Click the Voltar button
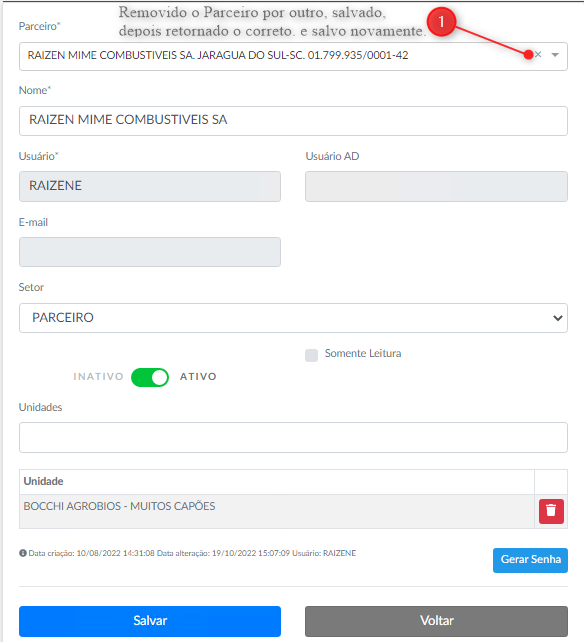 (436, 621)
